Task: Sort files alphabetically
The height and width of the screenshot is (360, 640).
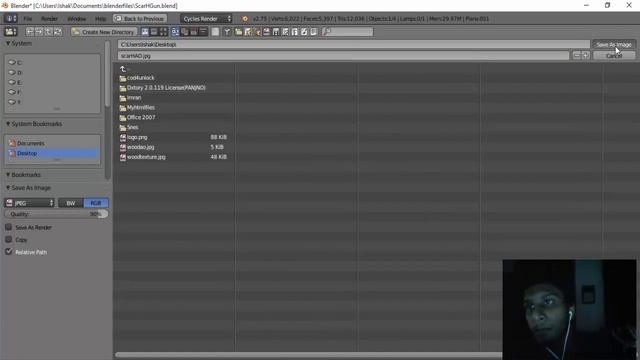Action: tap(175, 32)
